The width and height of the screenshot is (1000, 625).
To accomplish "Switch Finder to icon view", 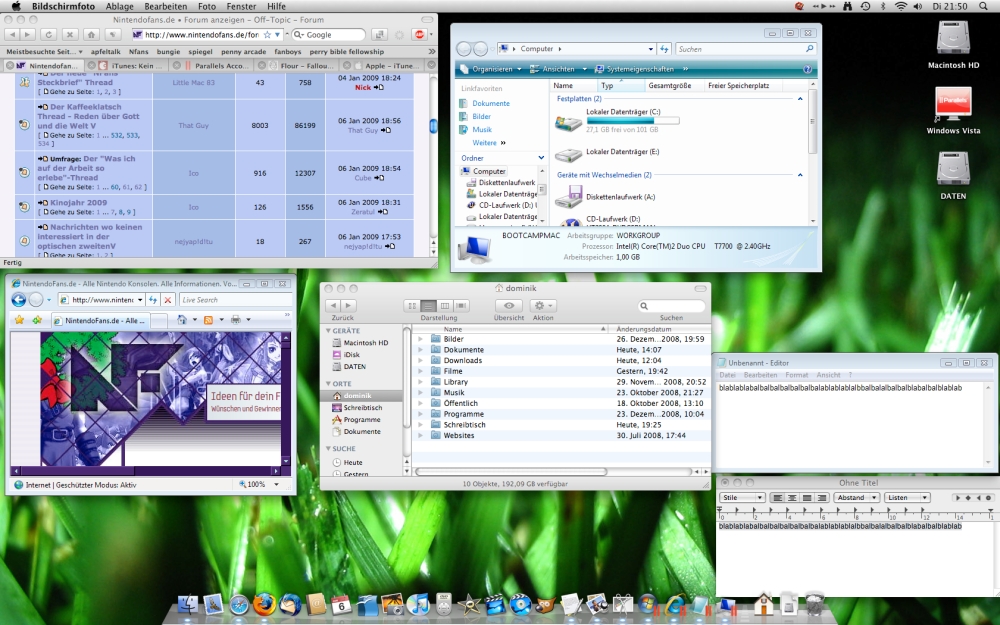I will [x=412, y=305].
